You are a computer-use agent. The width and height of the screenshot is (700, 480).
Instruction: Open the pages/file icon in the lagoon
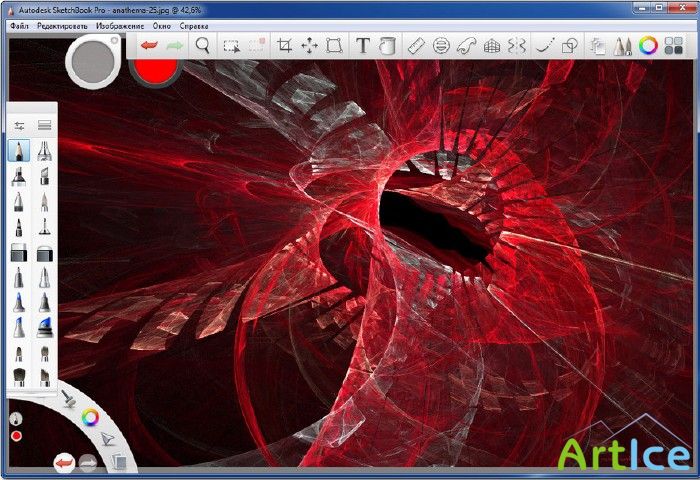(x=119, y=461)
